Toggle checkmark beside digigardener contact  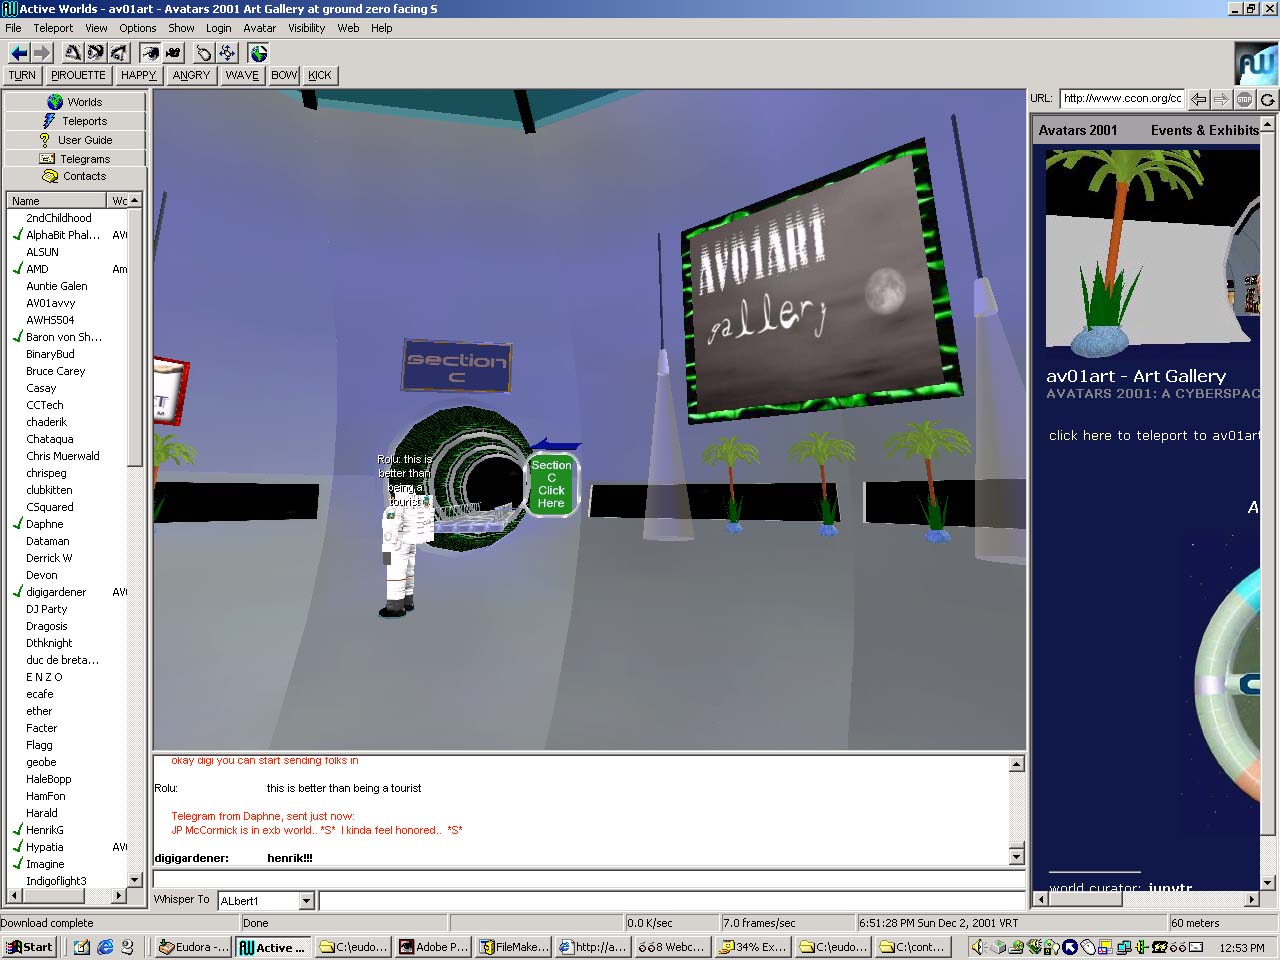pyautogui.click(x=17, y=592)
